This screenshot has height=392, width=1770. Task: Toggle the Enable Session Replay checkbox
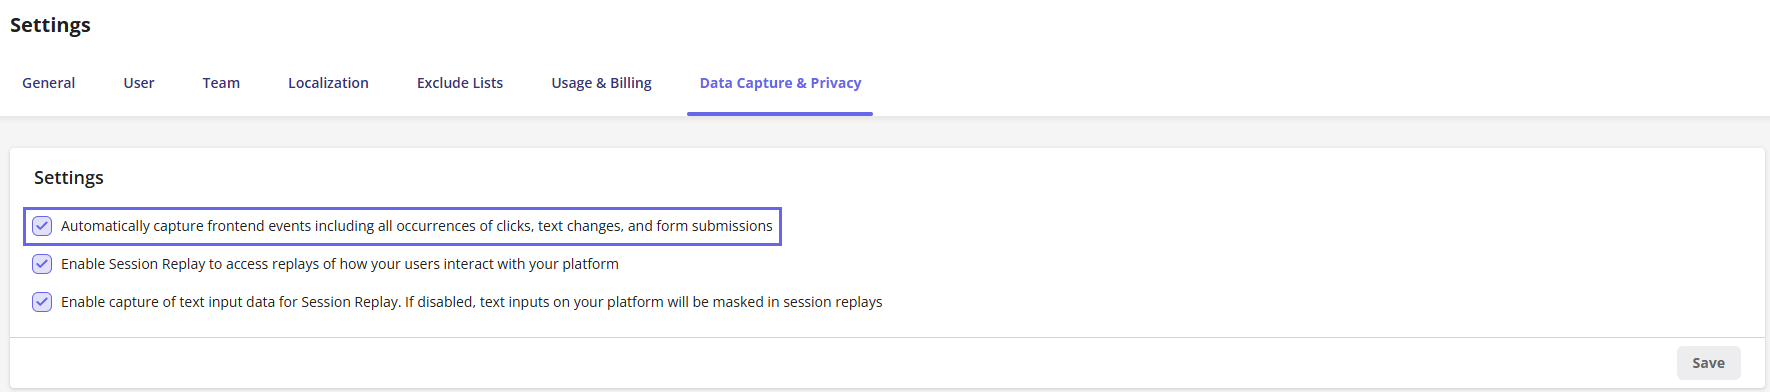[x=42, y=264]
